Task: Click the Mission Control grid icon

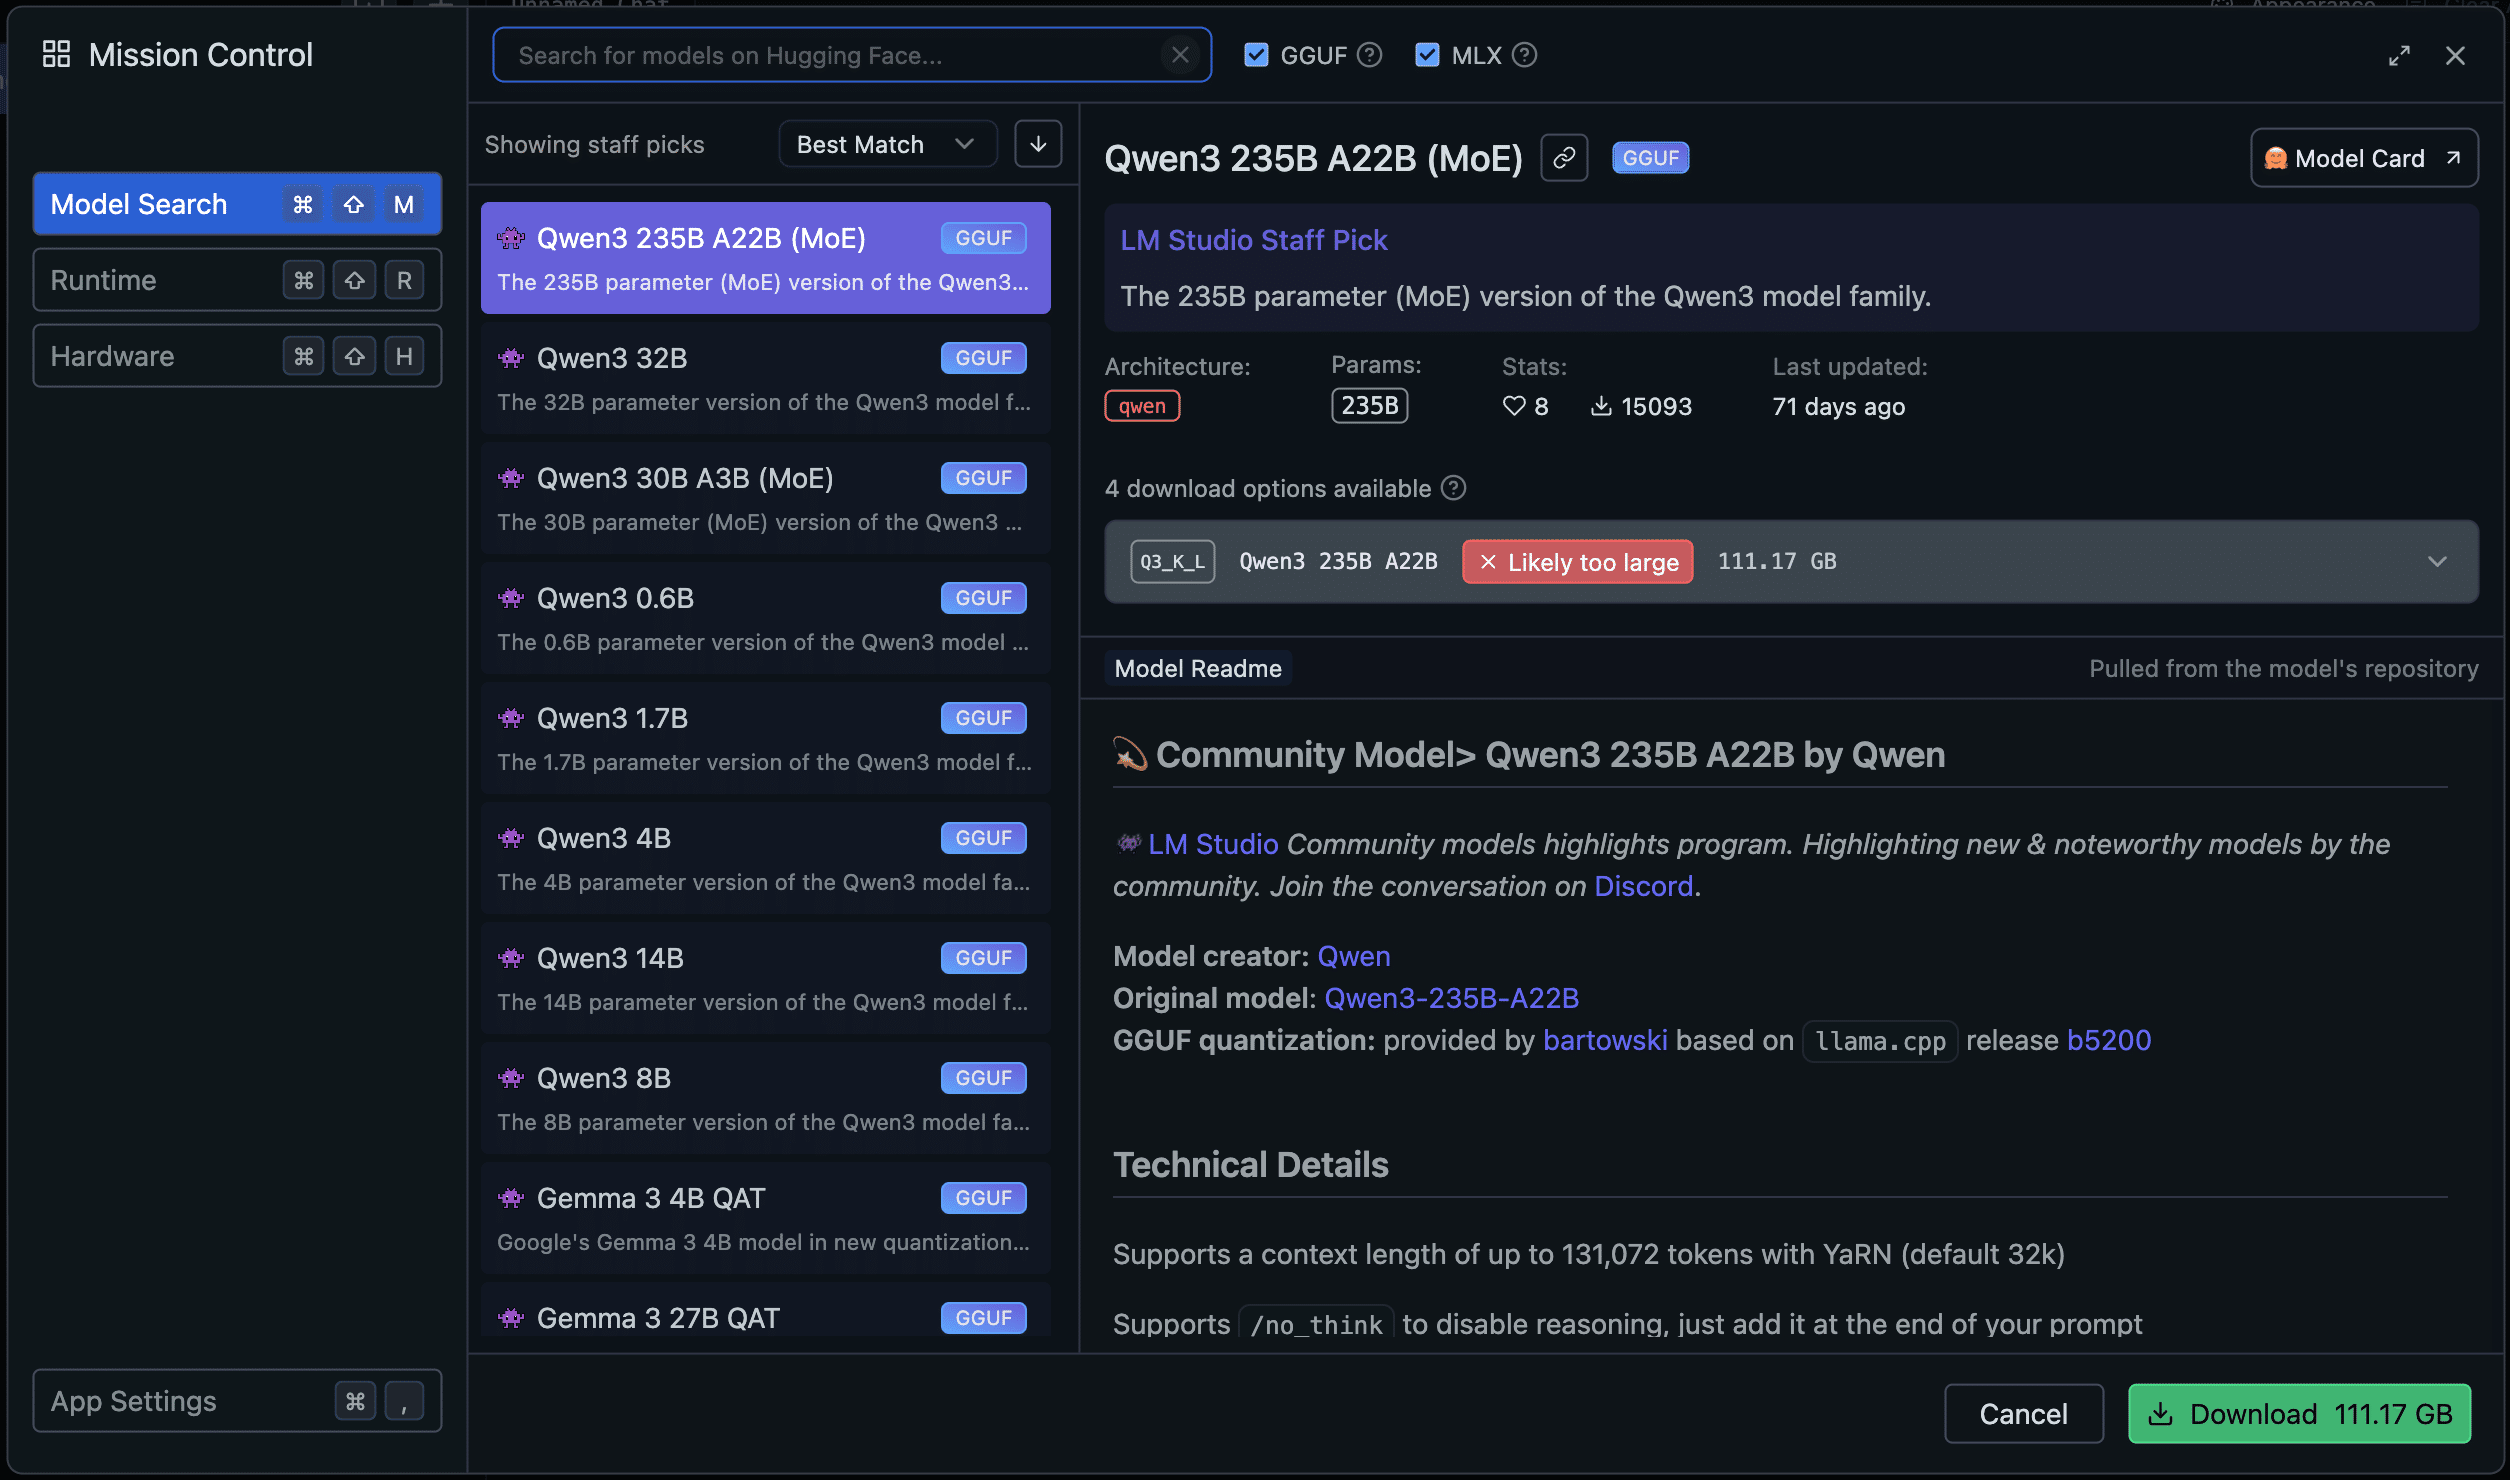Action: click(x=56, y=54)
